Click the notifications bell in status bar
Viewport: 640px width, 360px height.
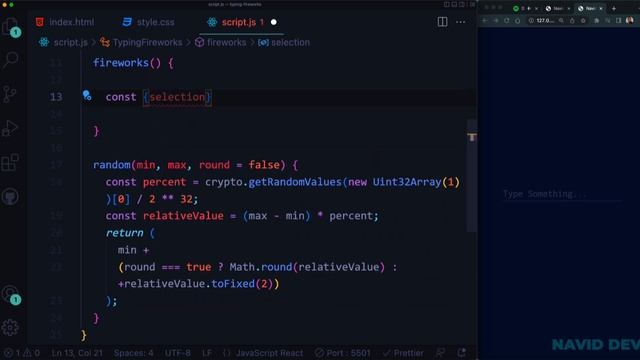pos(462,352)
